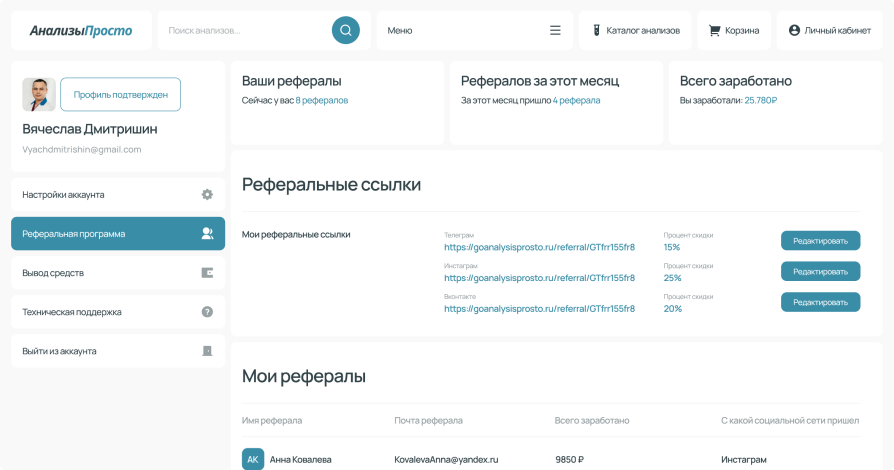Click Вячеслав Дмитришин profile photo
894x470 pixels.
coord(39,94)
